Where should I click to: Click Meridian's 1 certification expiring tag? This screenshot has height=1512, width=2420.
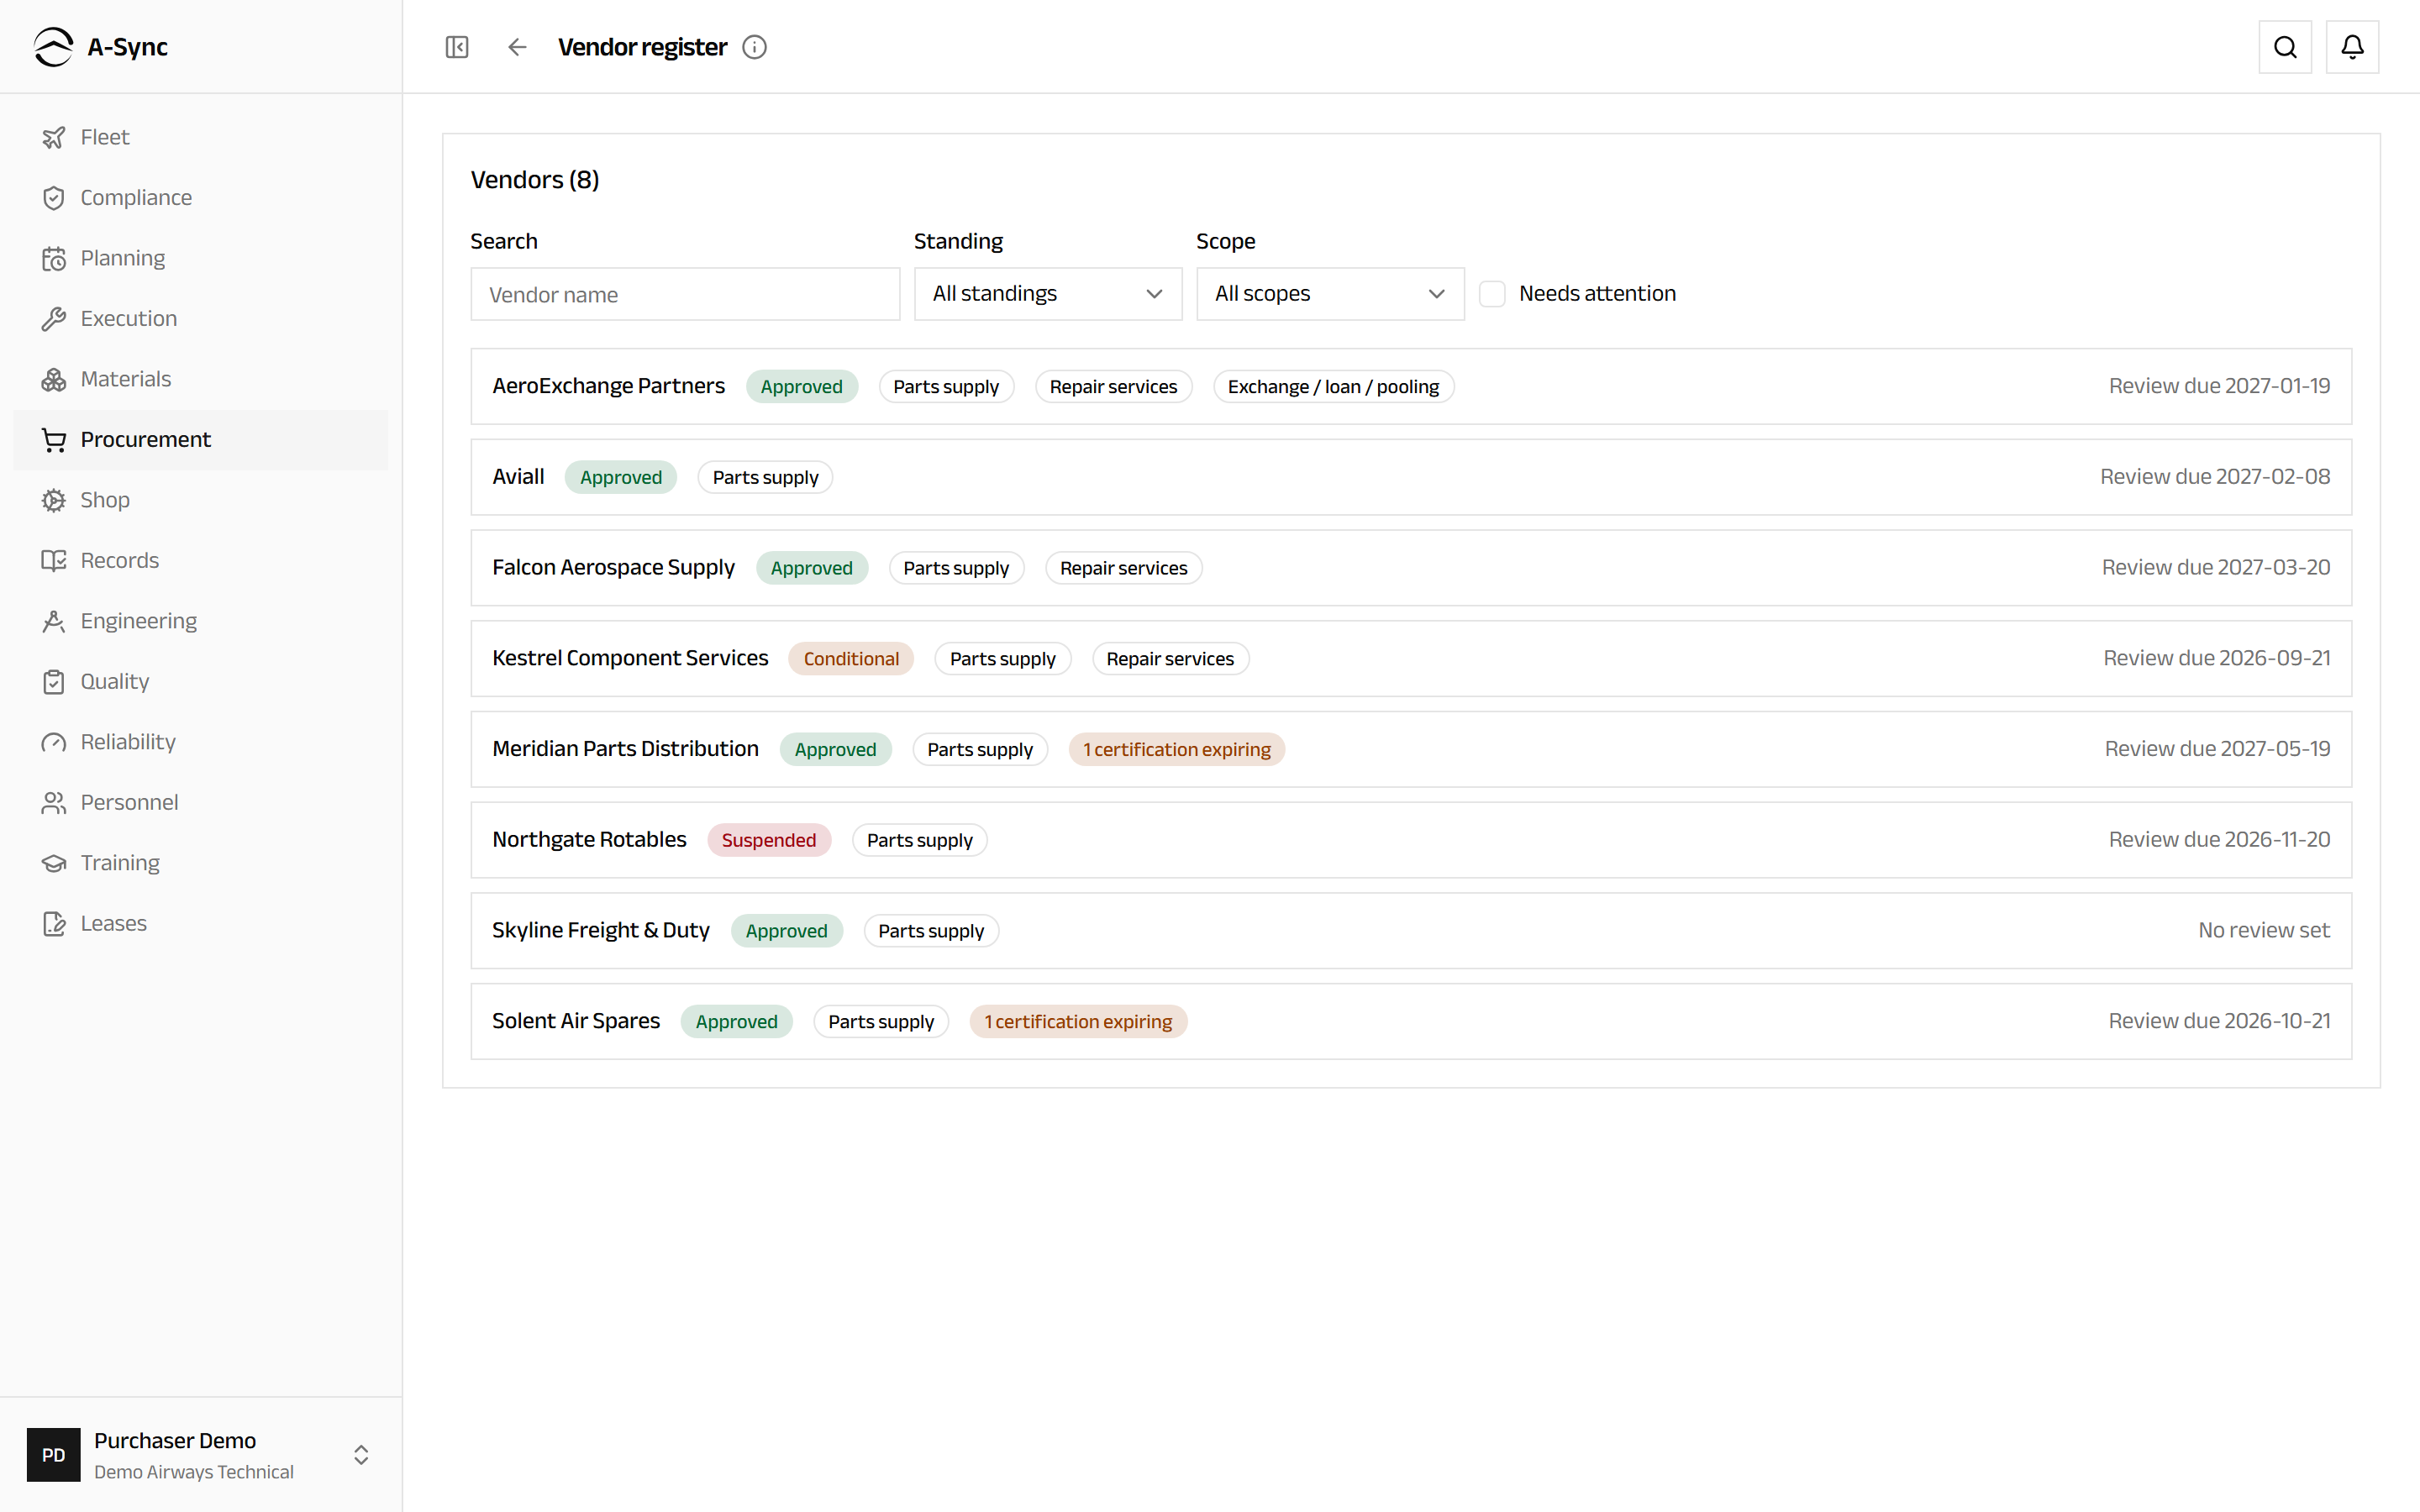tap(1176, 750)
